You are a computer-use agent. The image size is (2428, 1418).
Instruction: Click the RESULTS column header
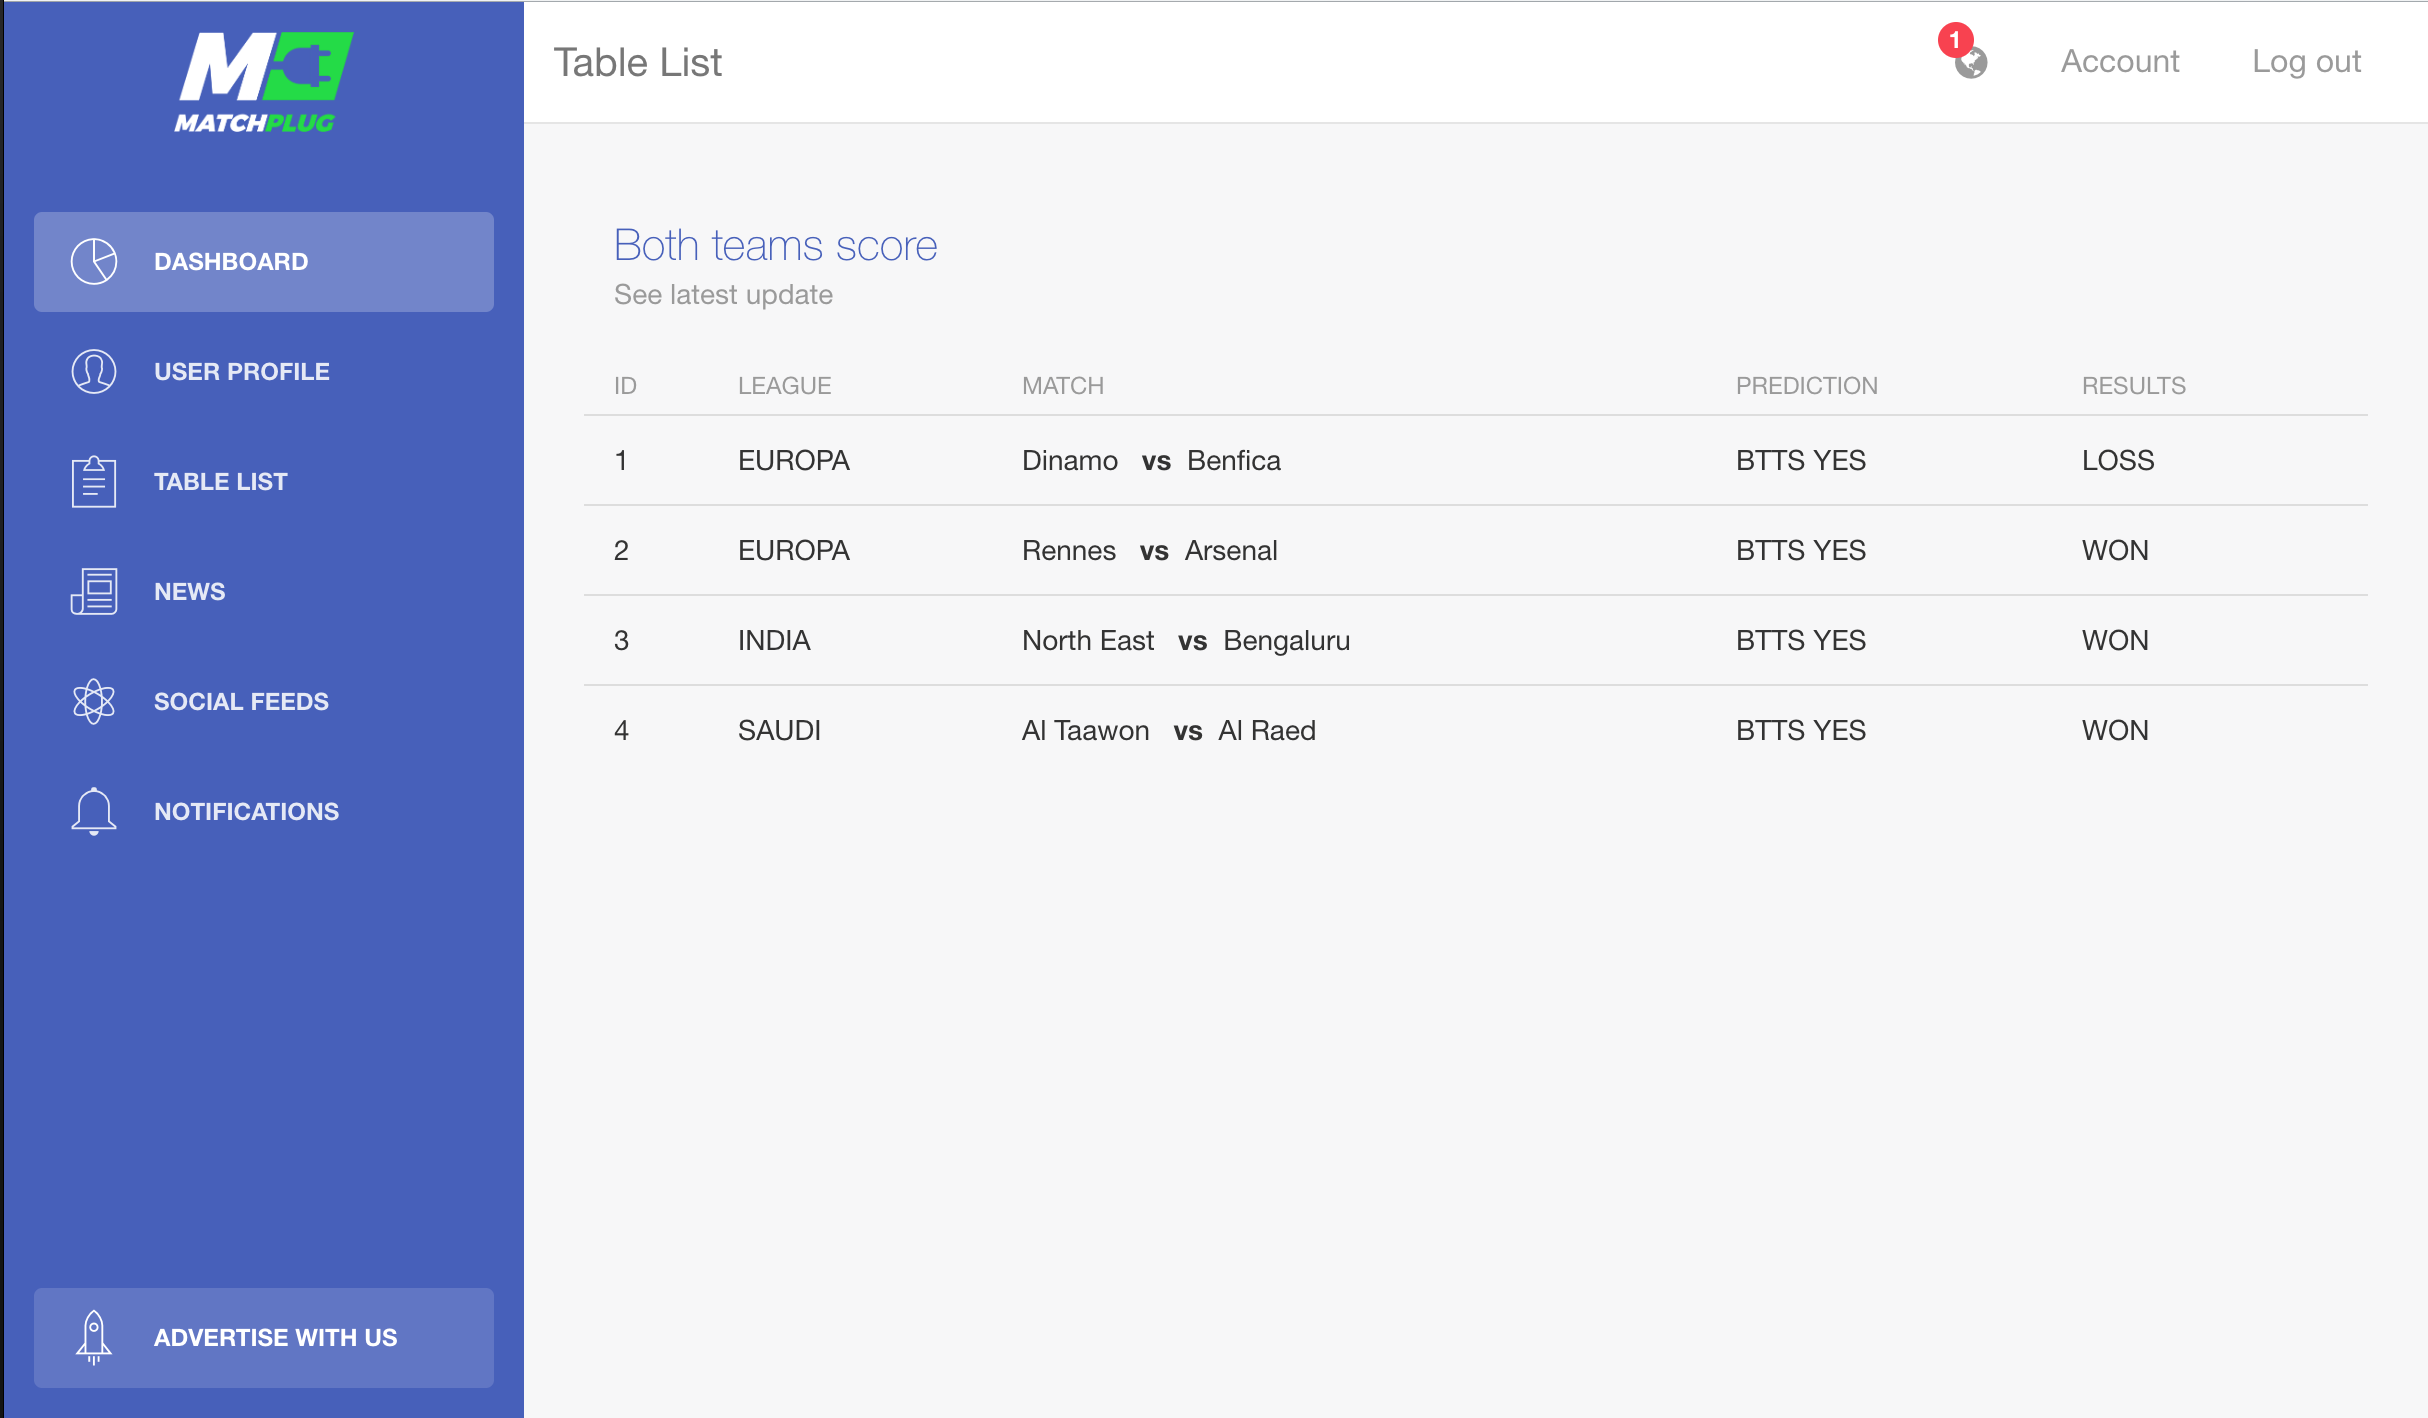[x=2134, y=386]
